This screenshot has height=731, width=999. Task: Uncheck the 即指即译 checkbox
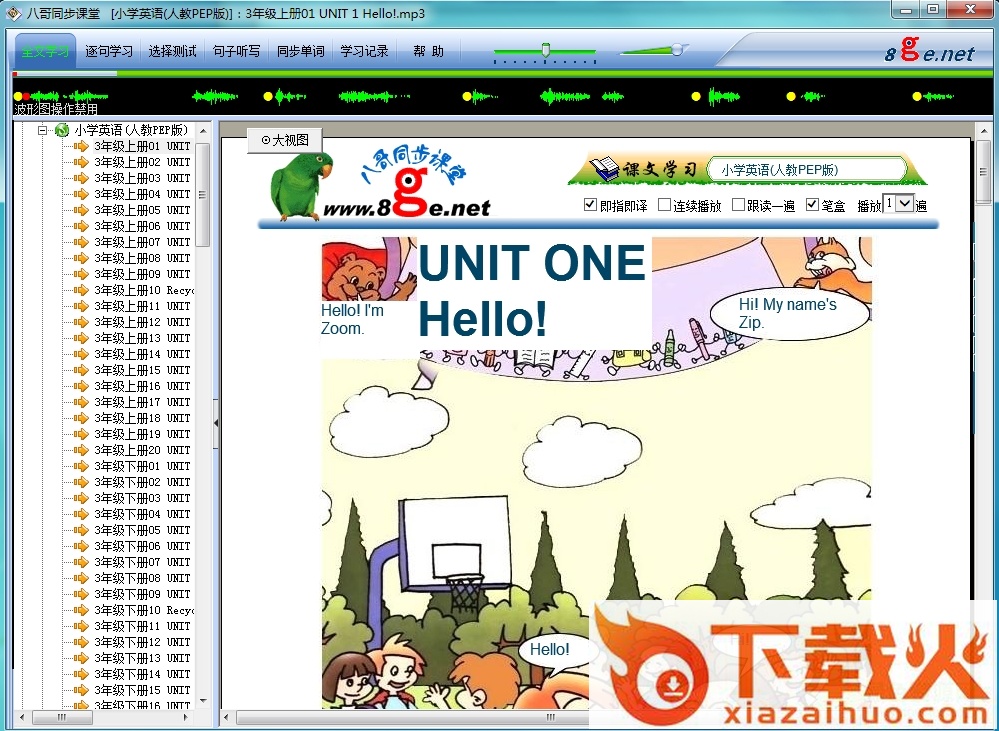[590, 205]
